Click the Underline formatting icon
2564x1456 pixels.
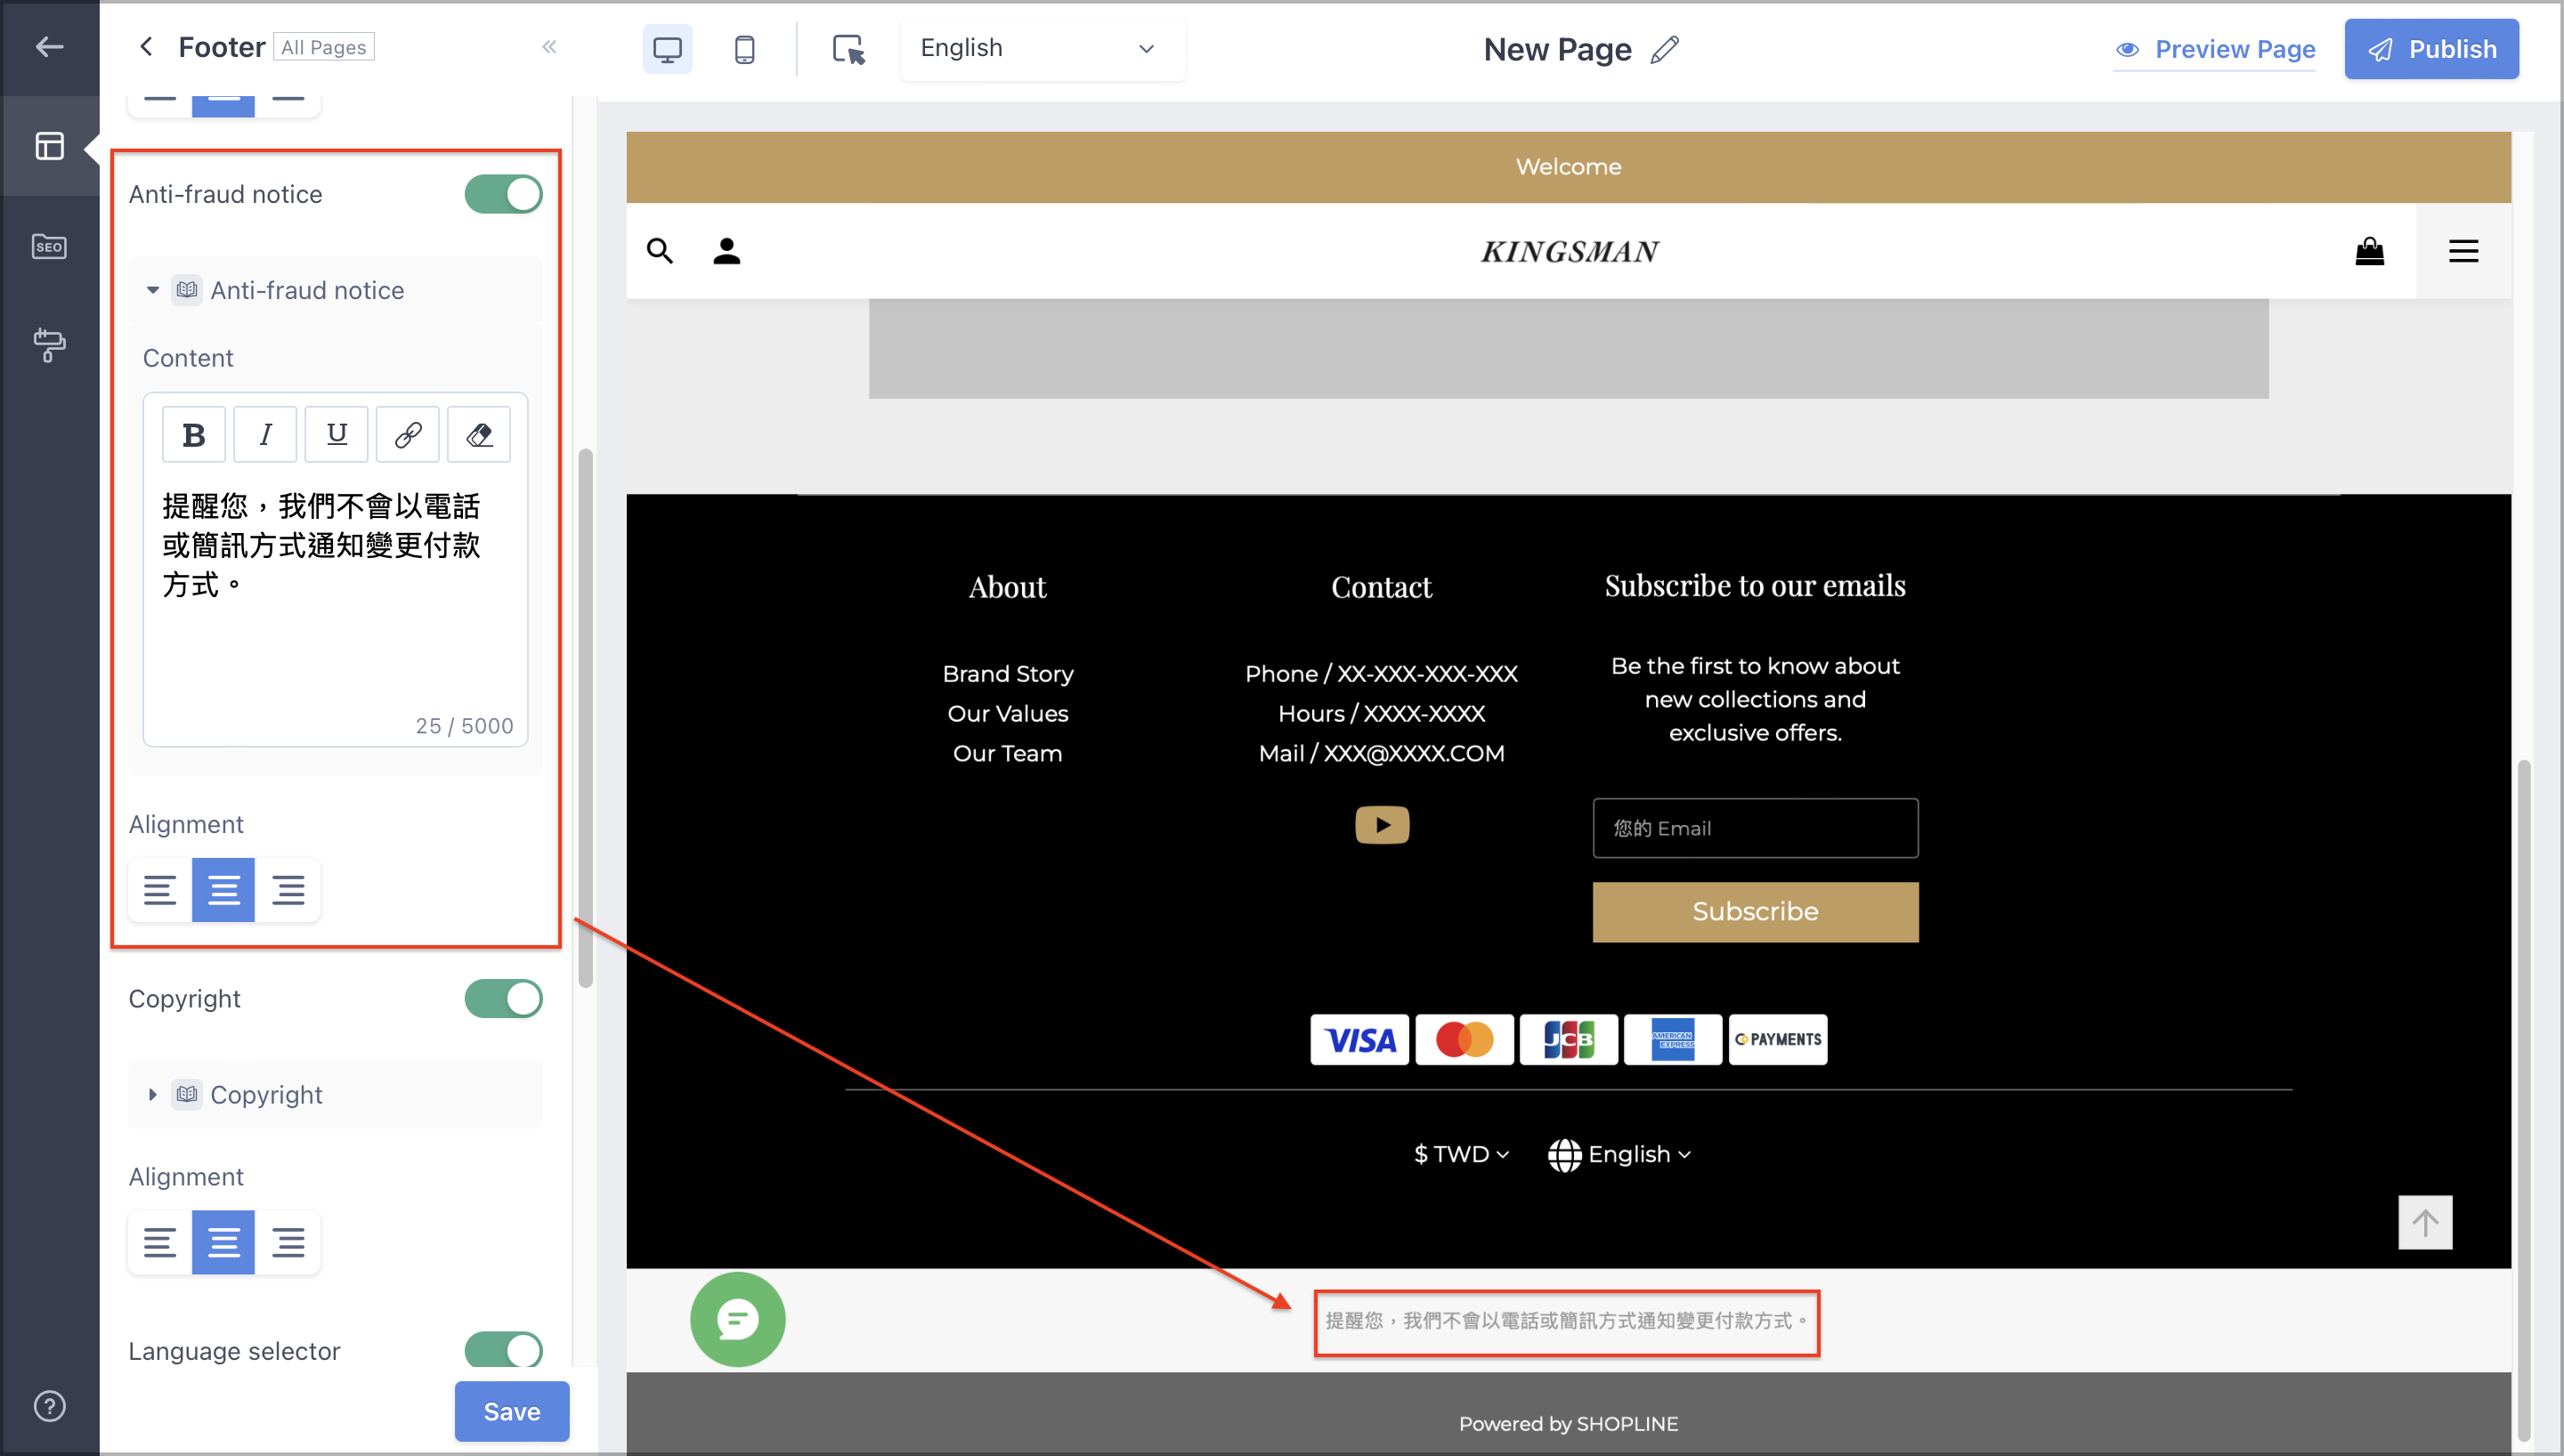pos(335,433)
